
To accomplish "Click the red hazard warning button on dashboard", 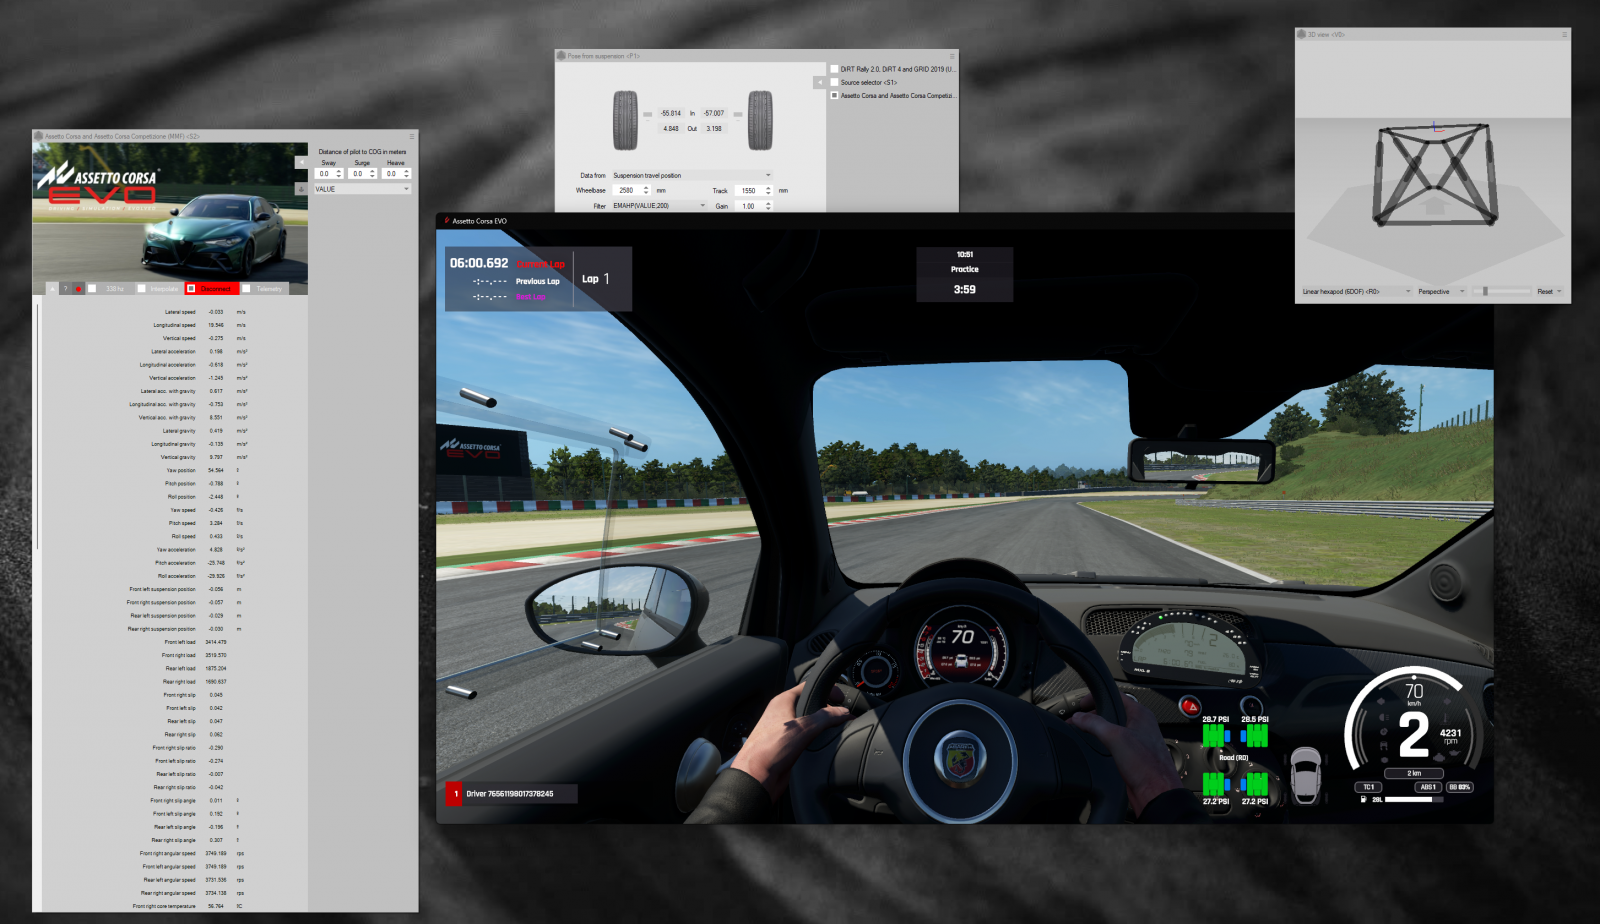I will point(1192,707).
